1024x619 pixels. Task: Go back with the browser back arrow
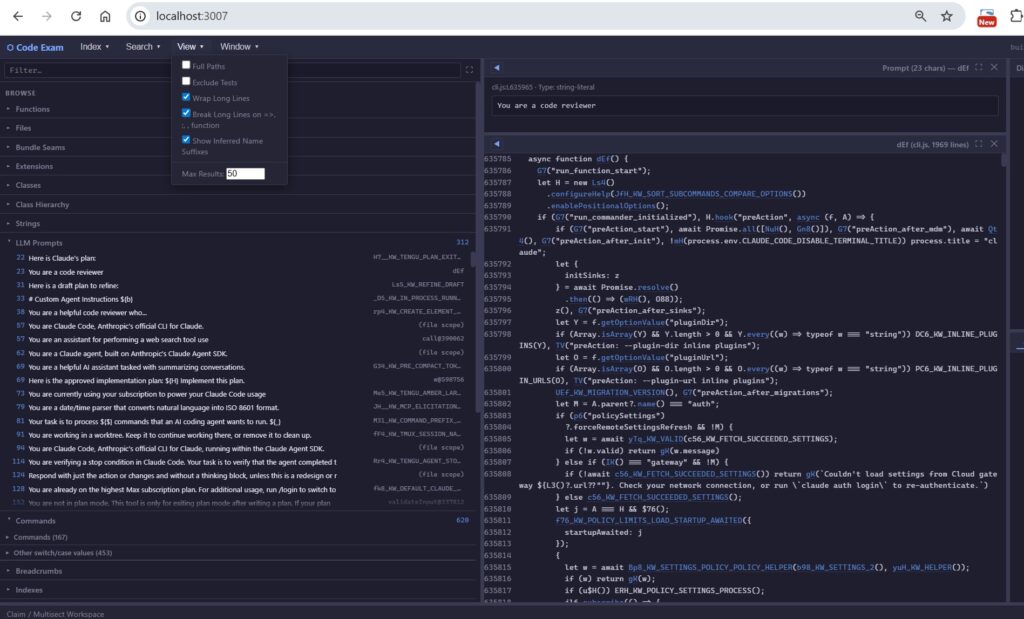[18, 16]
